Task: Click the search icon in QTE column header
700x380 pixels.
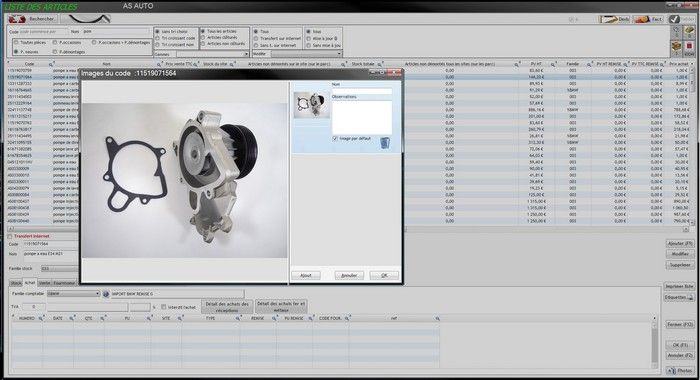Action: click(102, 318)
